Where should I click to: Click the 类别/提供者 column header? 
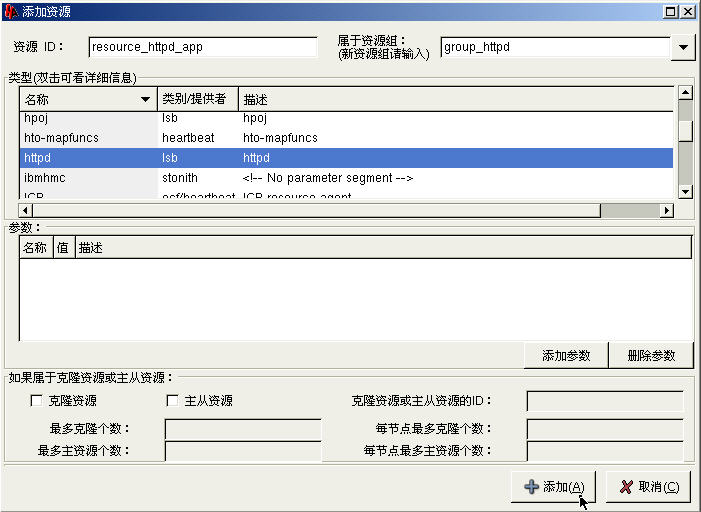197,100
